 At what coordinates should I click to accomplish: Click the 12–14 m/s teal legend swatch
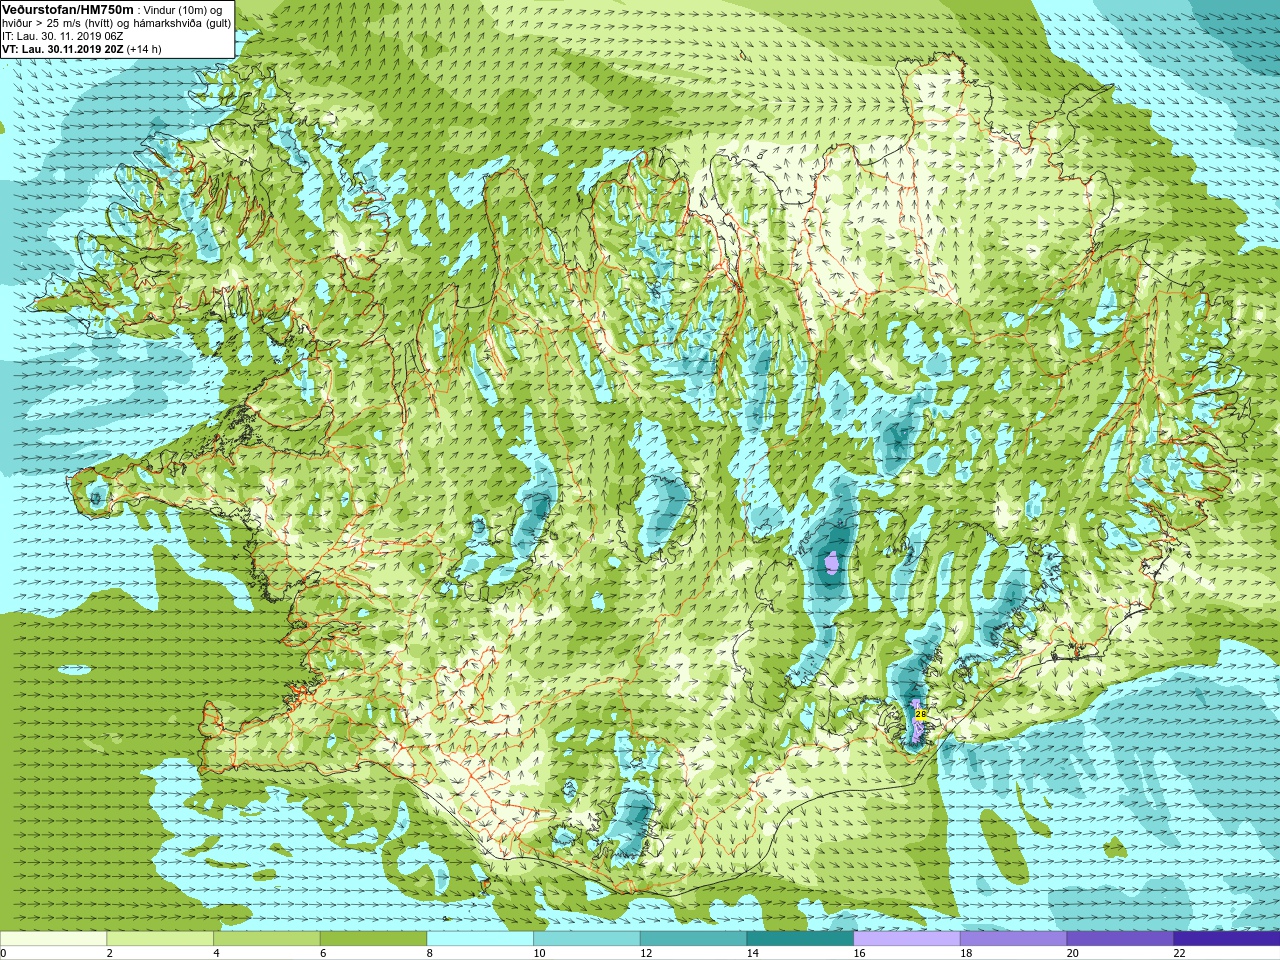[x=693, y=939]
